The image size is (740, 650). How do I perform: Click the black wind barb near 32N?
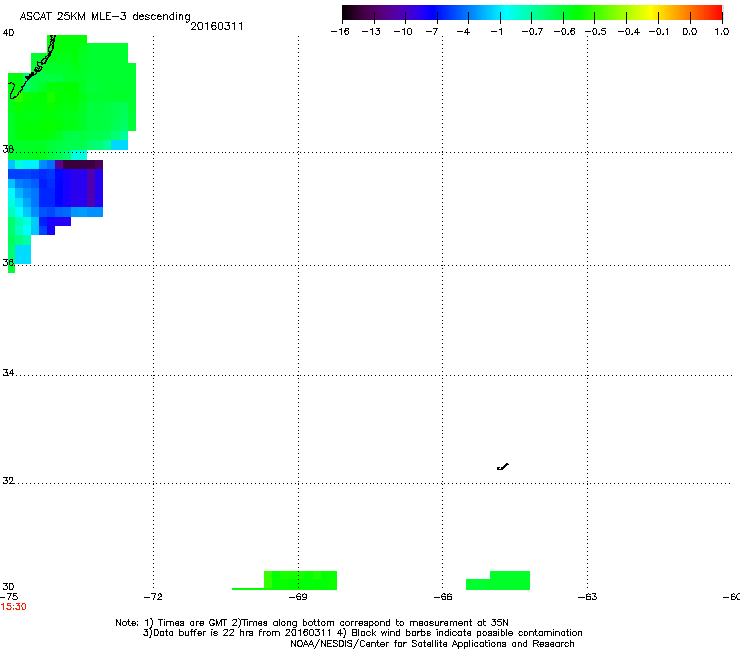503,467
